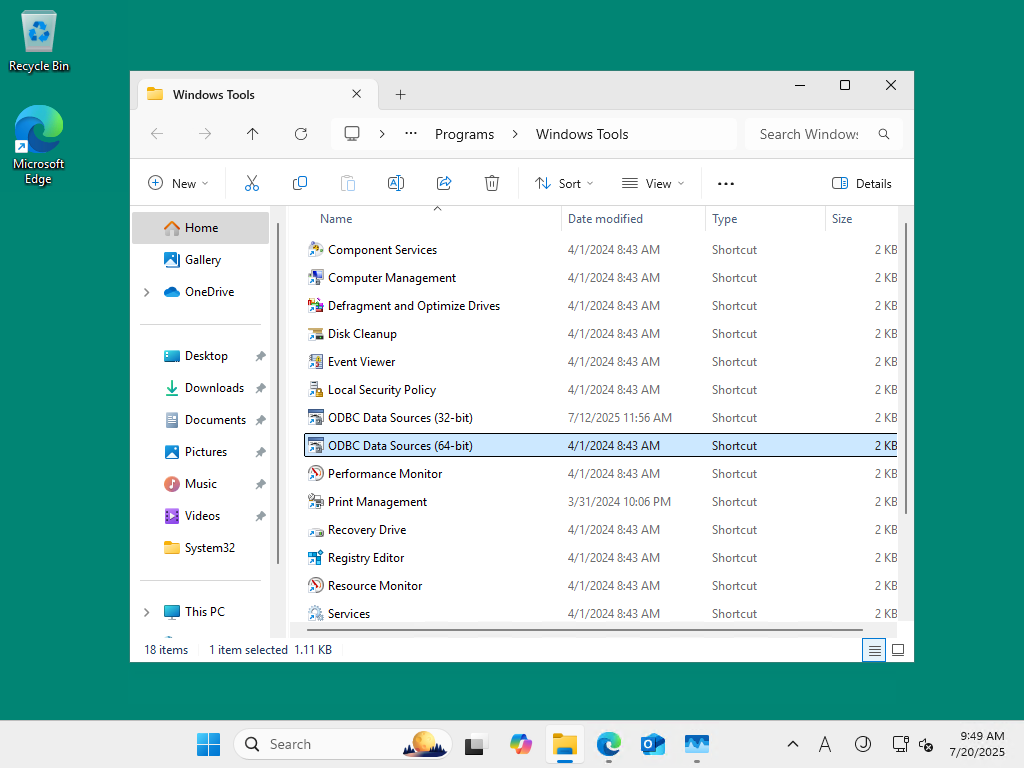Click the Cut scissors icon
The width and height of the screenshot is (1024, 768).
251,184
